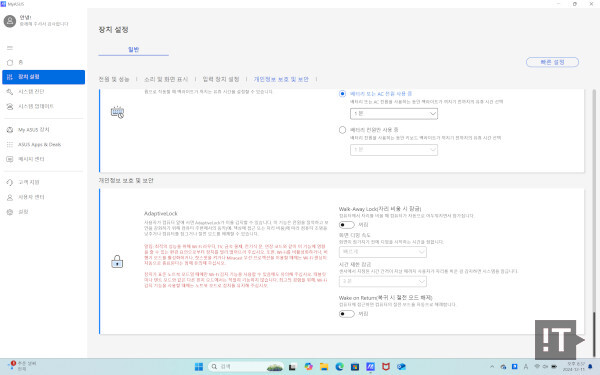Switch to the 일반 tab
Viewport: 600px width, 375px height.
134,50
